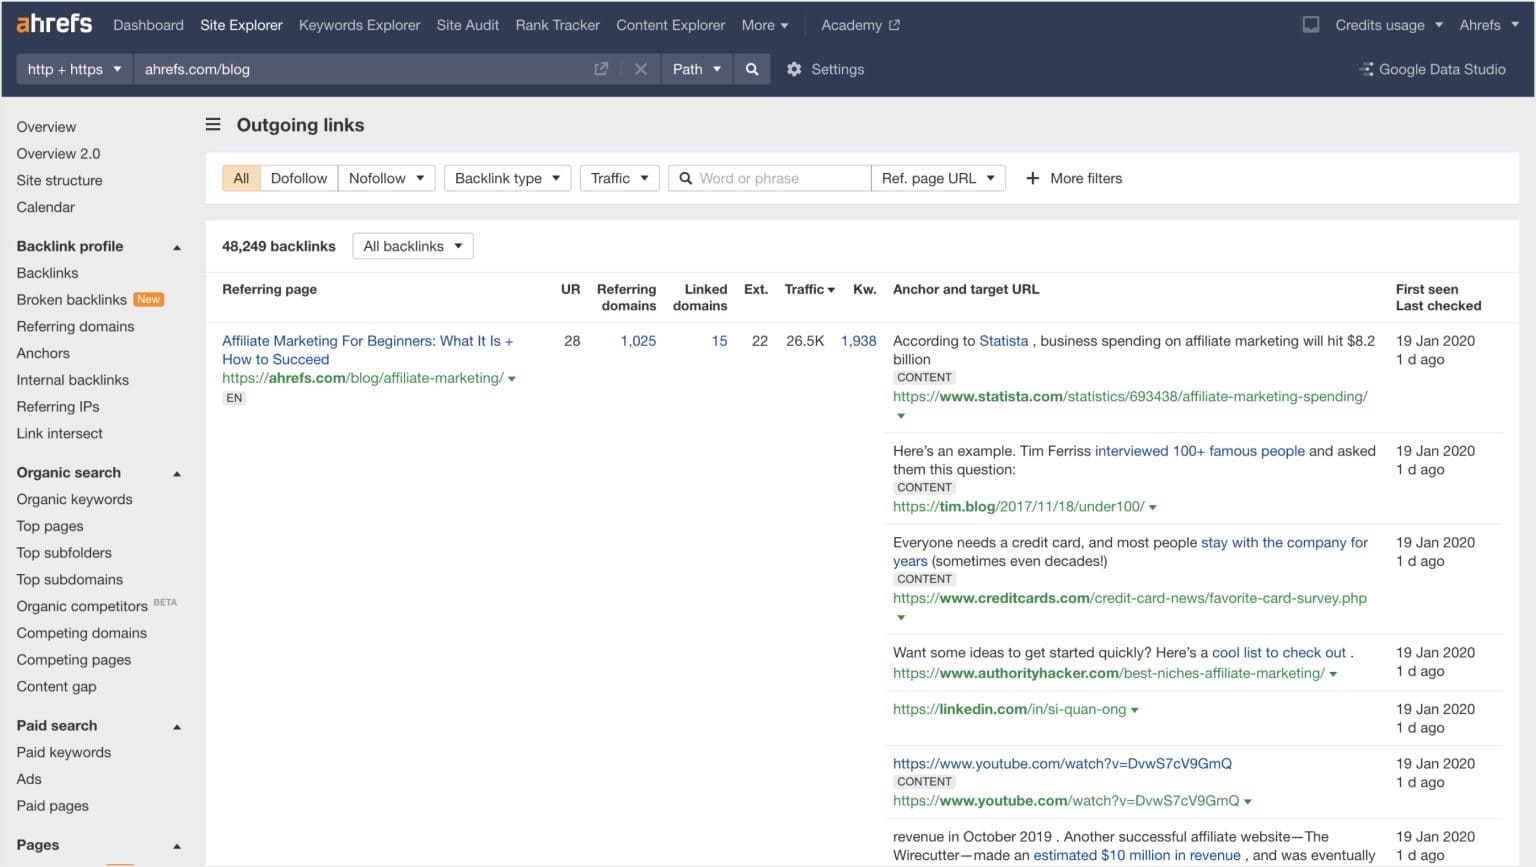Open the Nofollow dropdown
The height and width of the screenshot is (867, 1536).
click(386, 178)
